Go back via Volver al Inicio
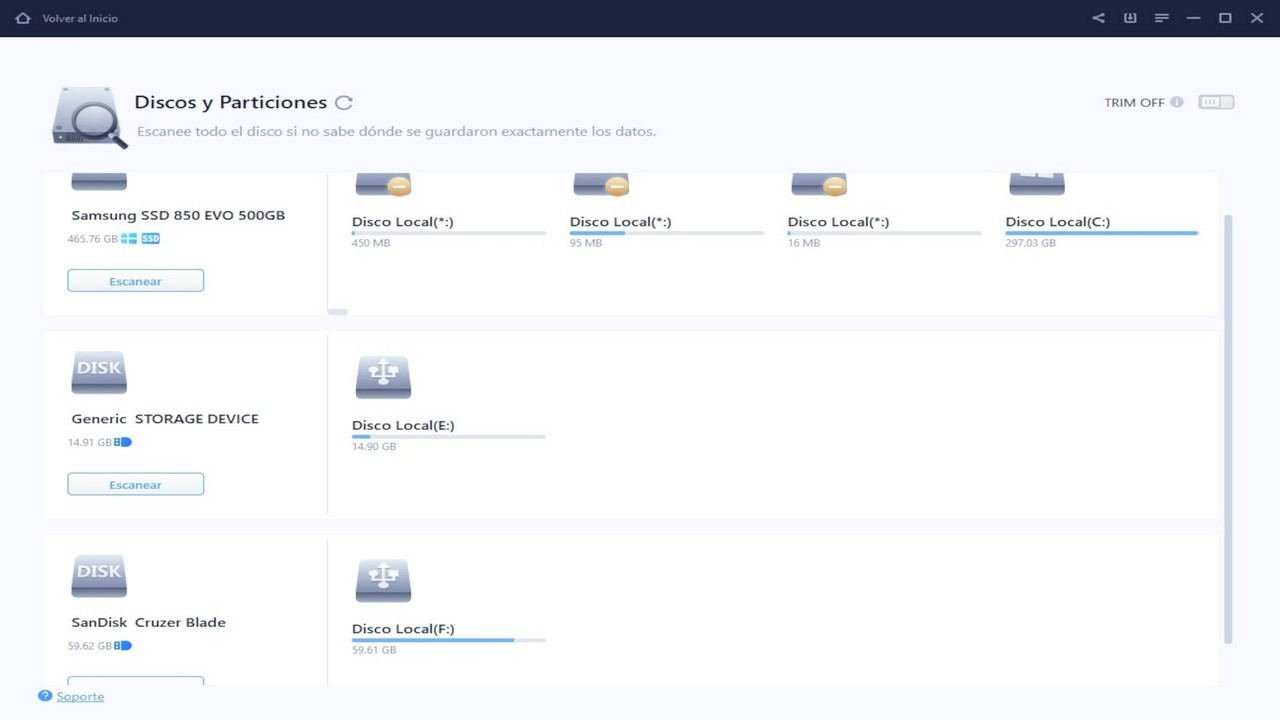This screenshot has width=1280, height=720. (80, 19)
